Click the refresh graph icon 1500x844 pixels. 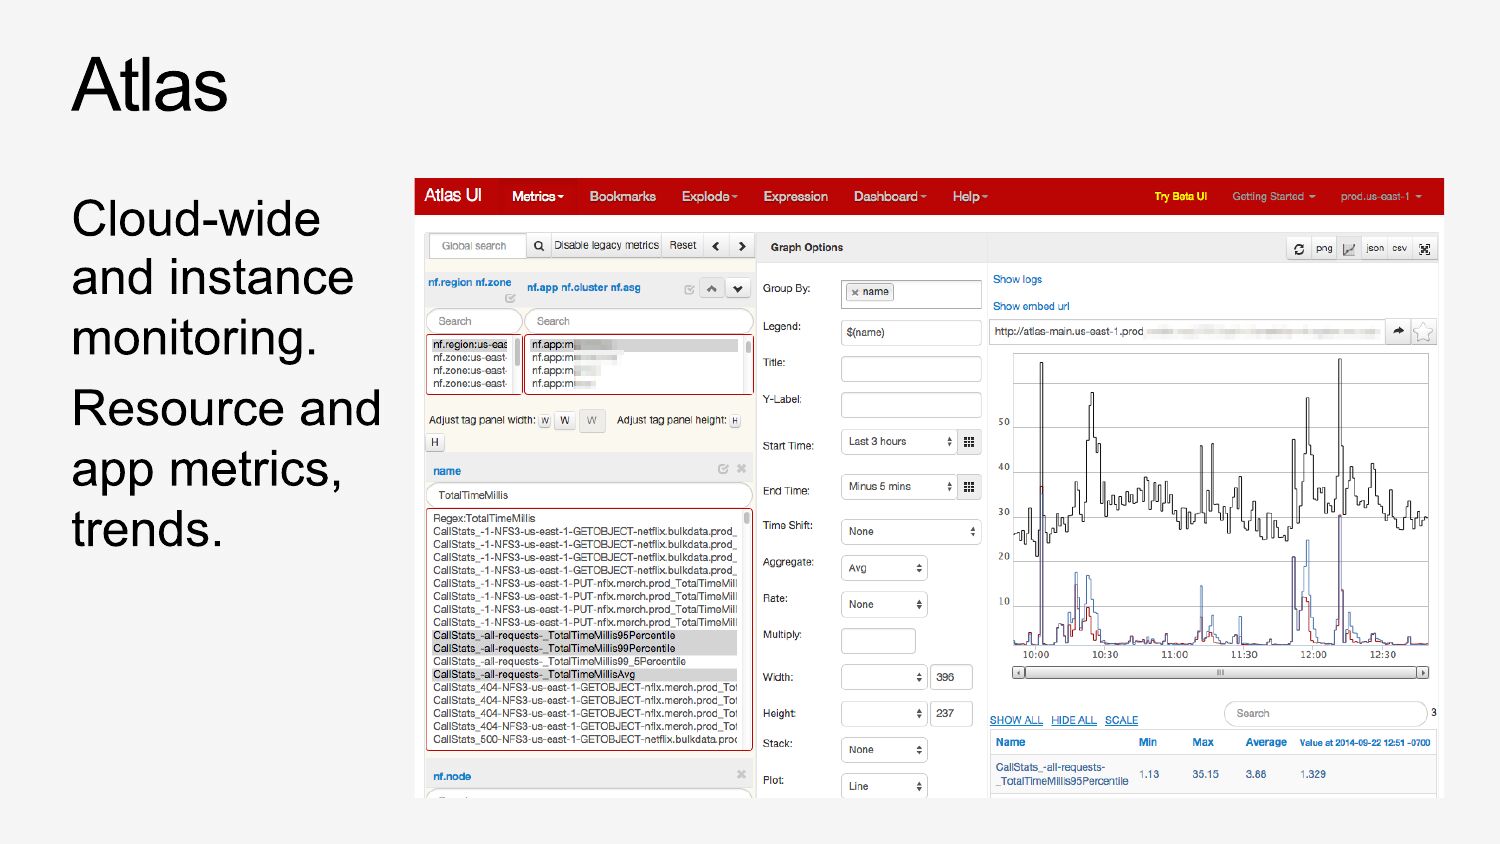coord(1299,249)
